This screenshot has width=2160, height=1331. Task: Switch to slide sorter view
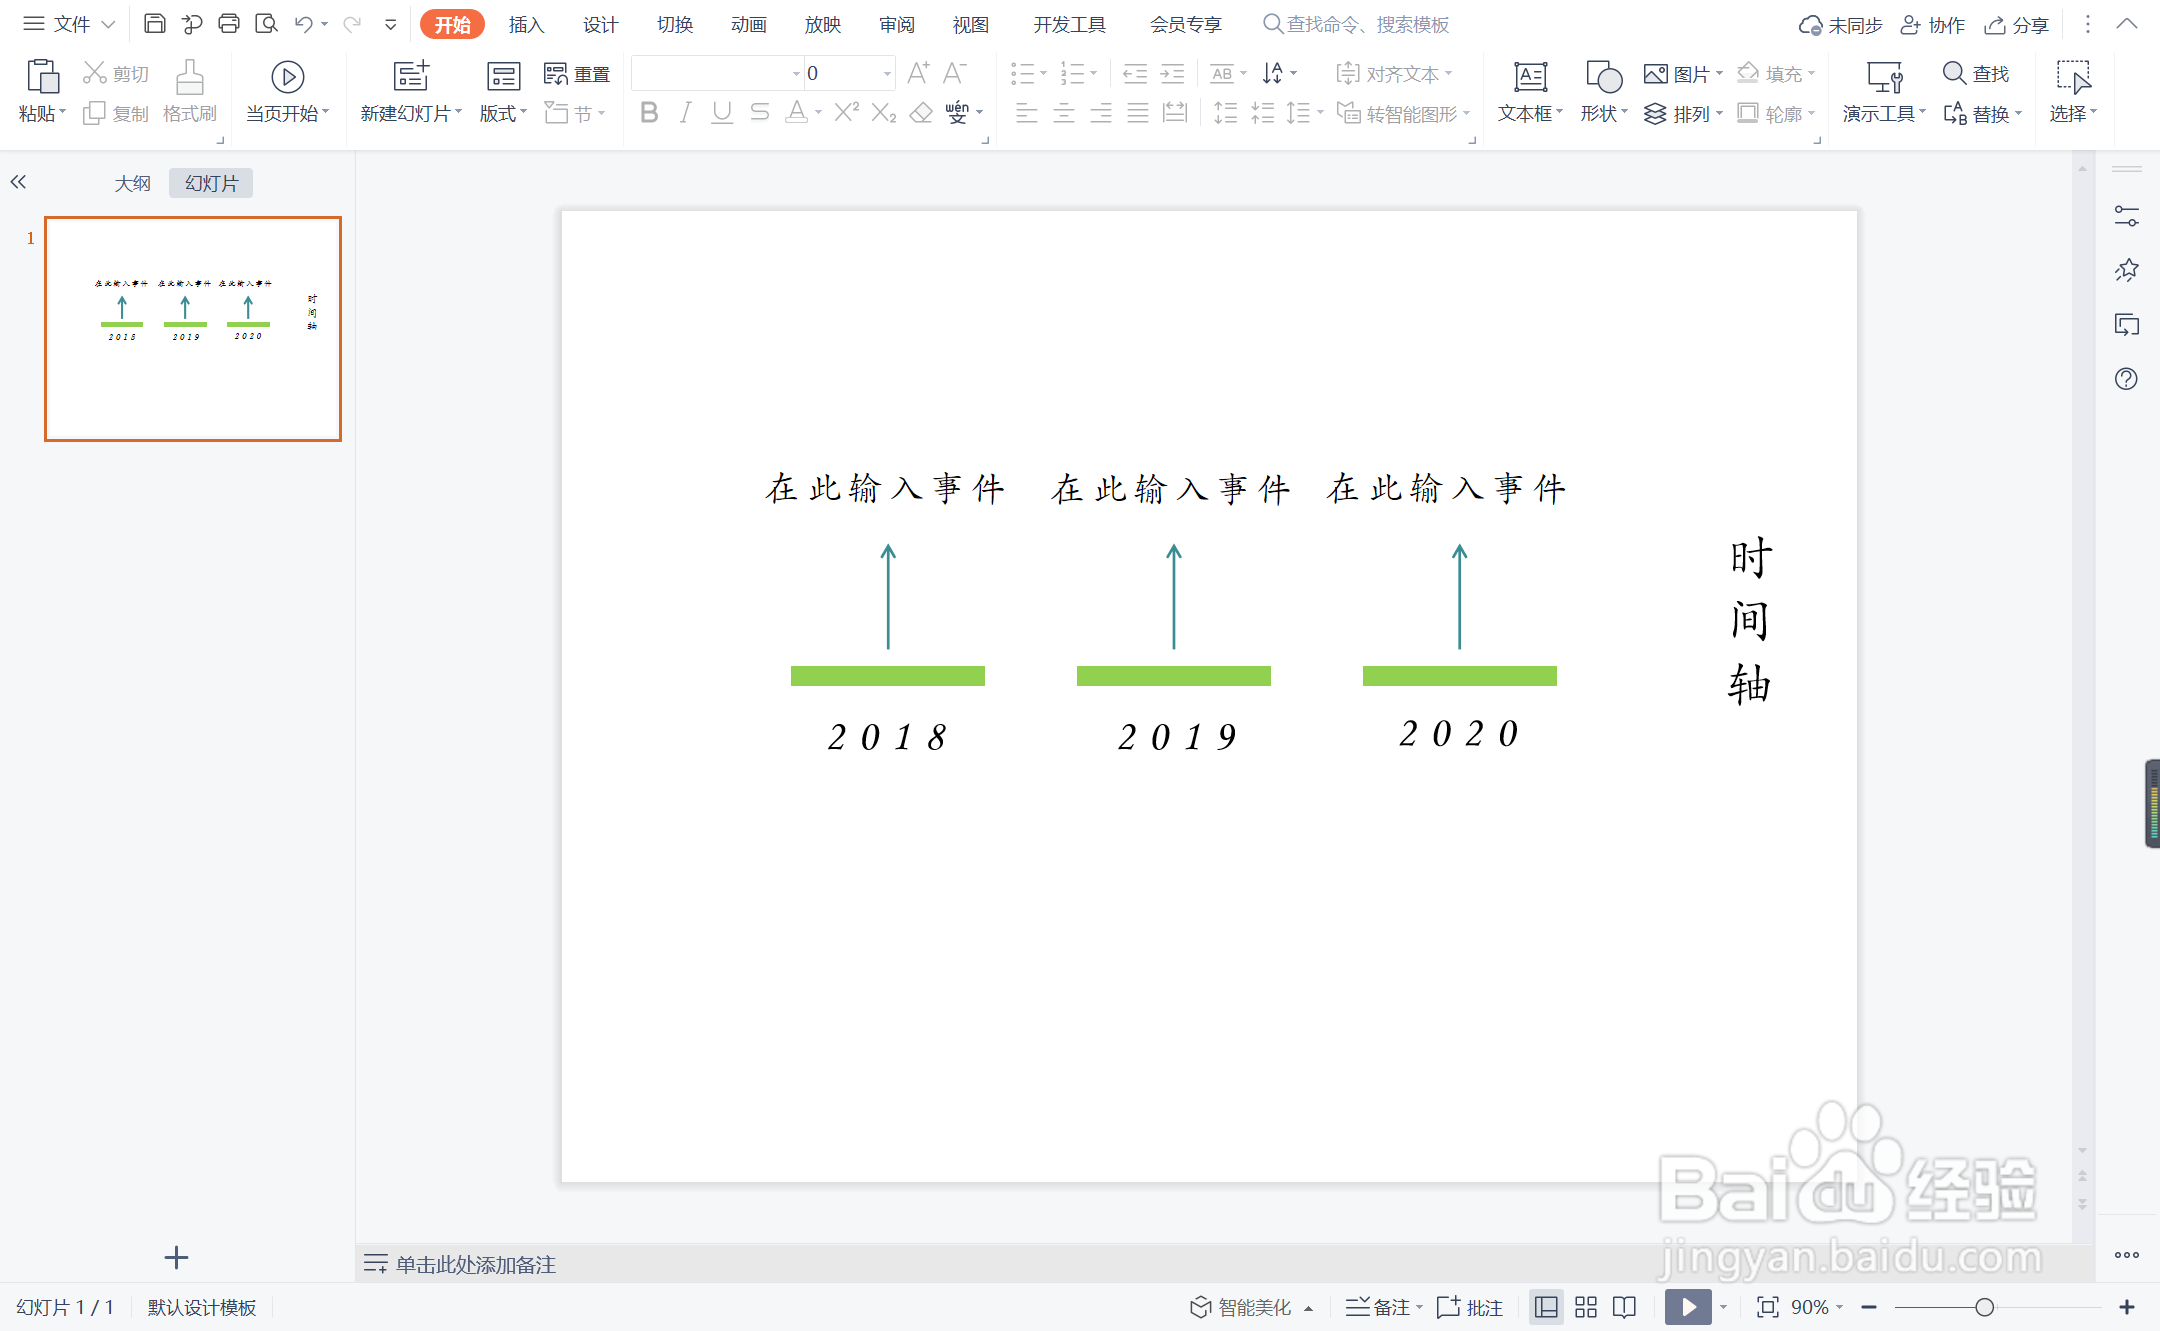pyautogui.click(x=1586, y=1307)
